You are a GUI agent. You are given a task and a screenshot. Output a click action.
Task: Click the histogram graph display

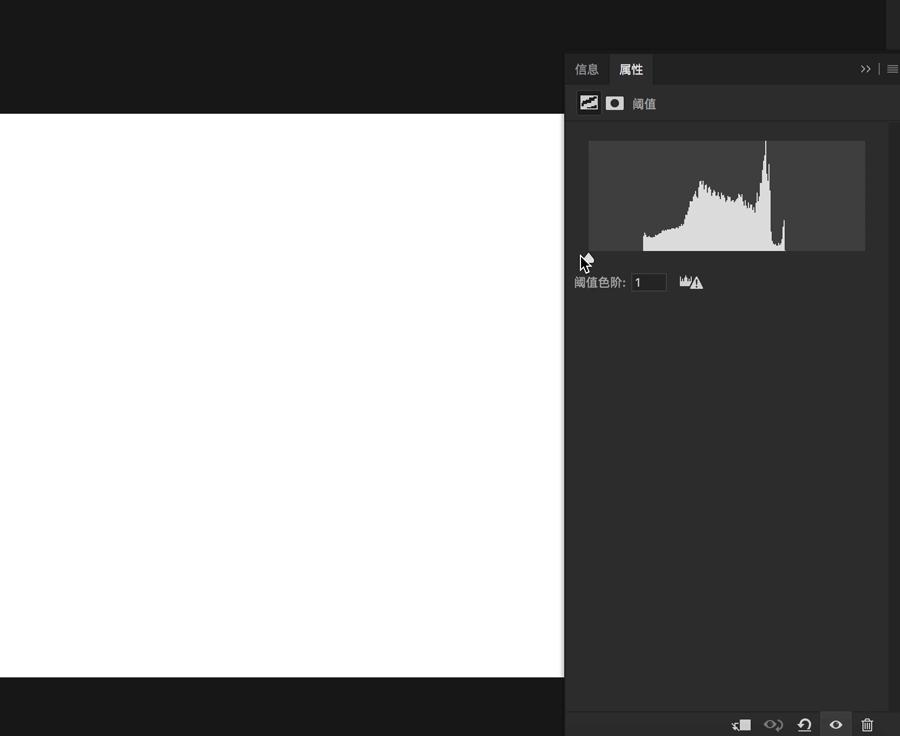(726, 196)
